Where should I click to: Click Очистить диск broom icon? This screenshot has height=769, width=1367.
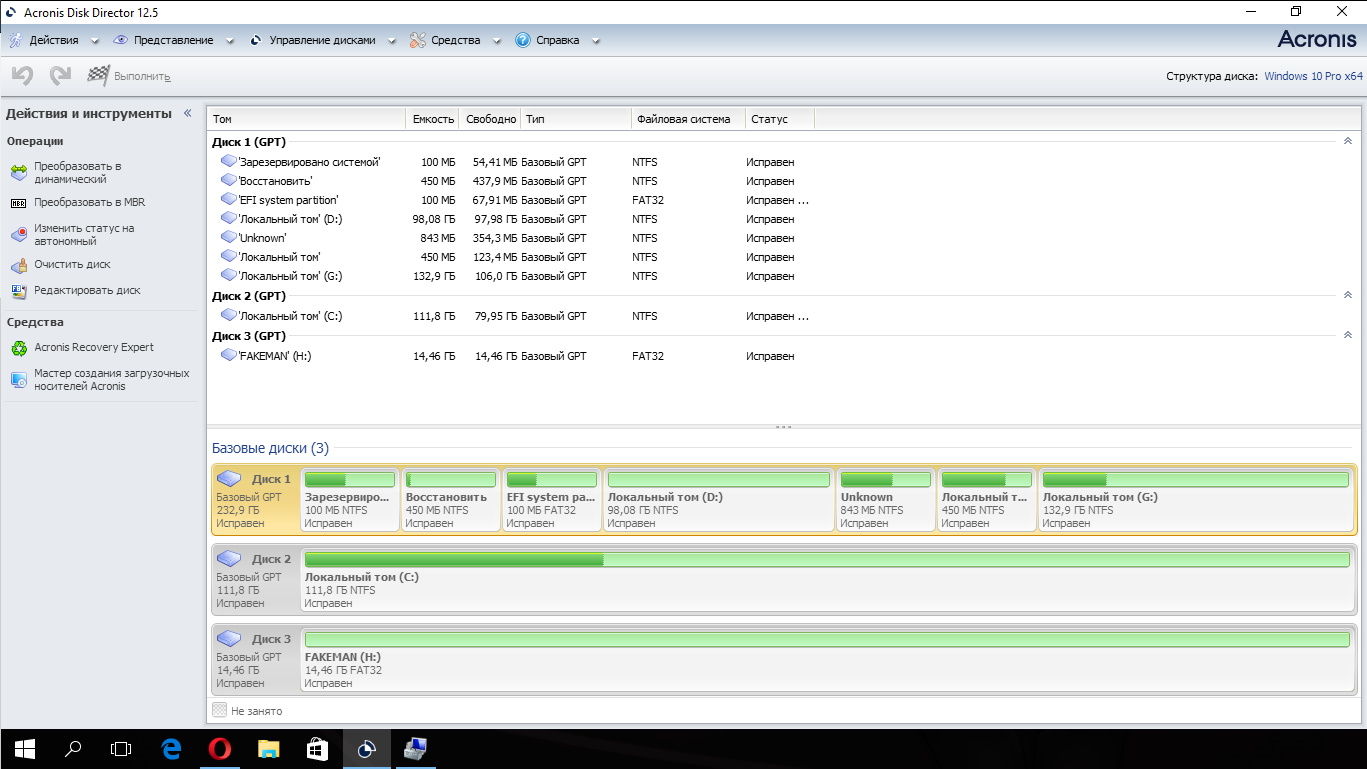19,265
